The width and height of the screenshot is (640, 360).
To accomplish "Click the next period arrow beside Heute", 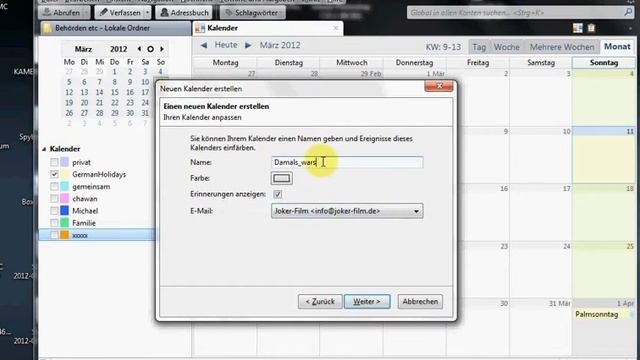I will (248, 45).
